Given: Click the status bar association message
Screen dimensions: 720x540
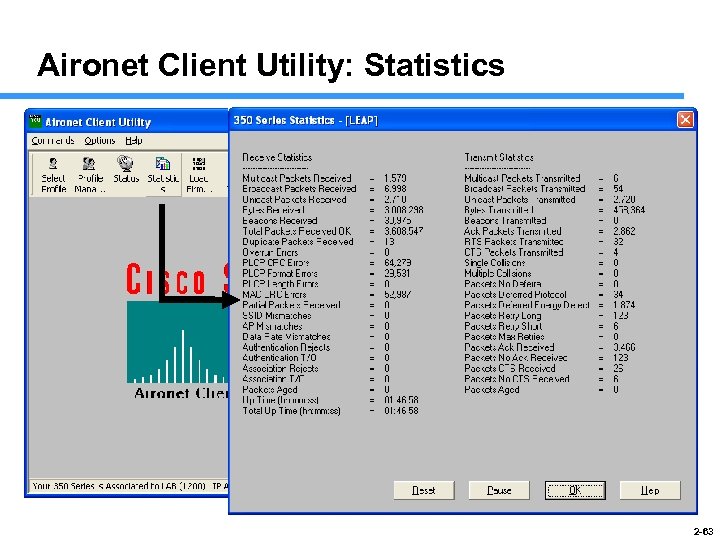Looking at the screenshot, I should pyautogui.click(x=129, y=486).
